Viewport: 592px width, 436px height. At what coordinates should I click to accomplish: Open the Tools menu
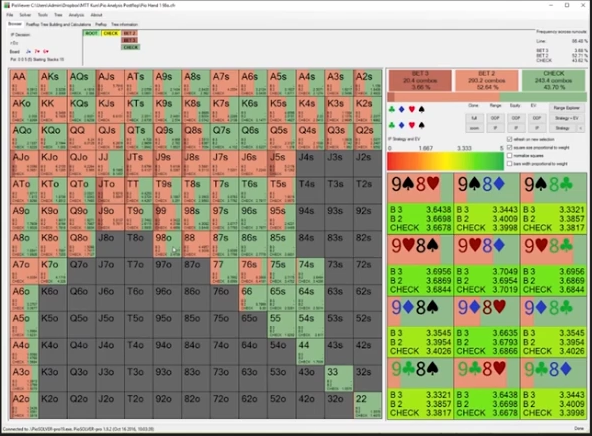[43, 15]
